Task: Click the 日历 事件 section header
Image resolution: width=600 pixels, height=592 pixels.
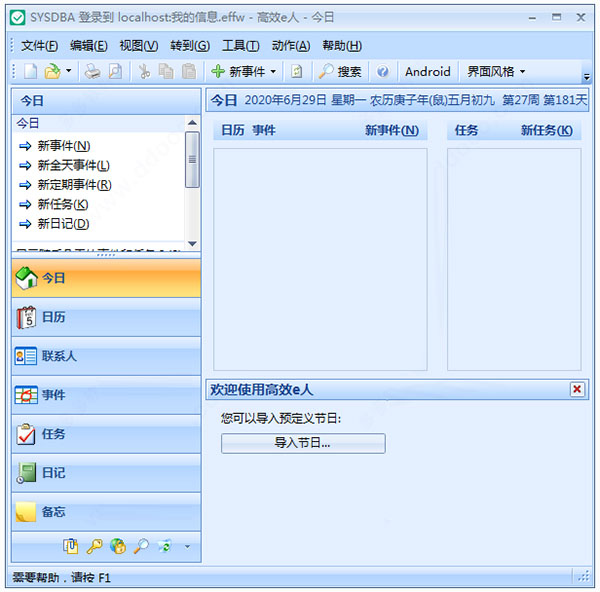Action: pos(248,130)
